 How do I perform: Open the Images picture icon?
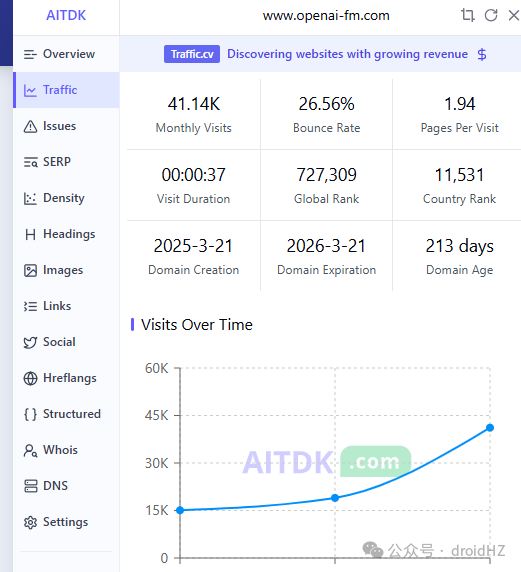click(30, 270)
